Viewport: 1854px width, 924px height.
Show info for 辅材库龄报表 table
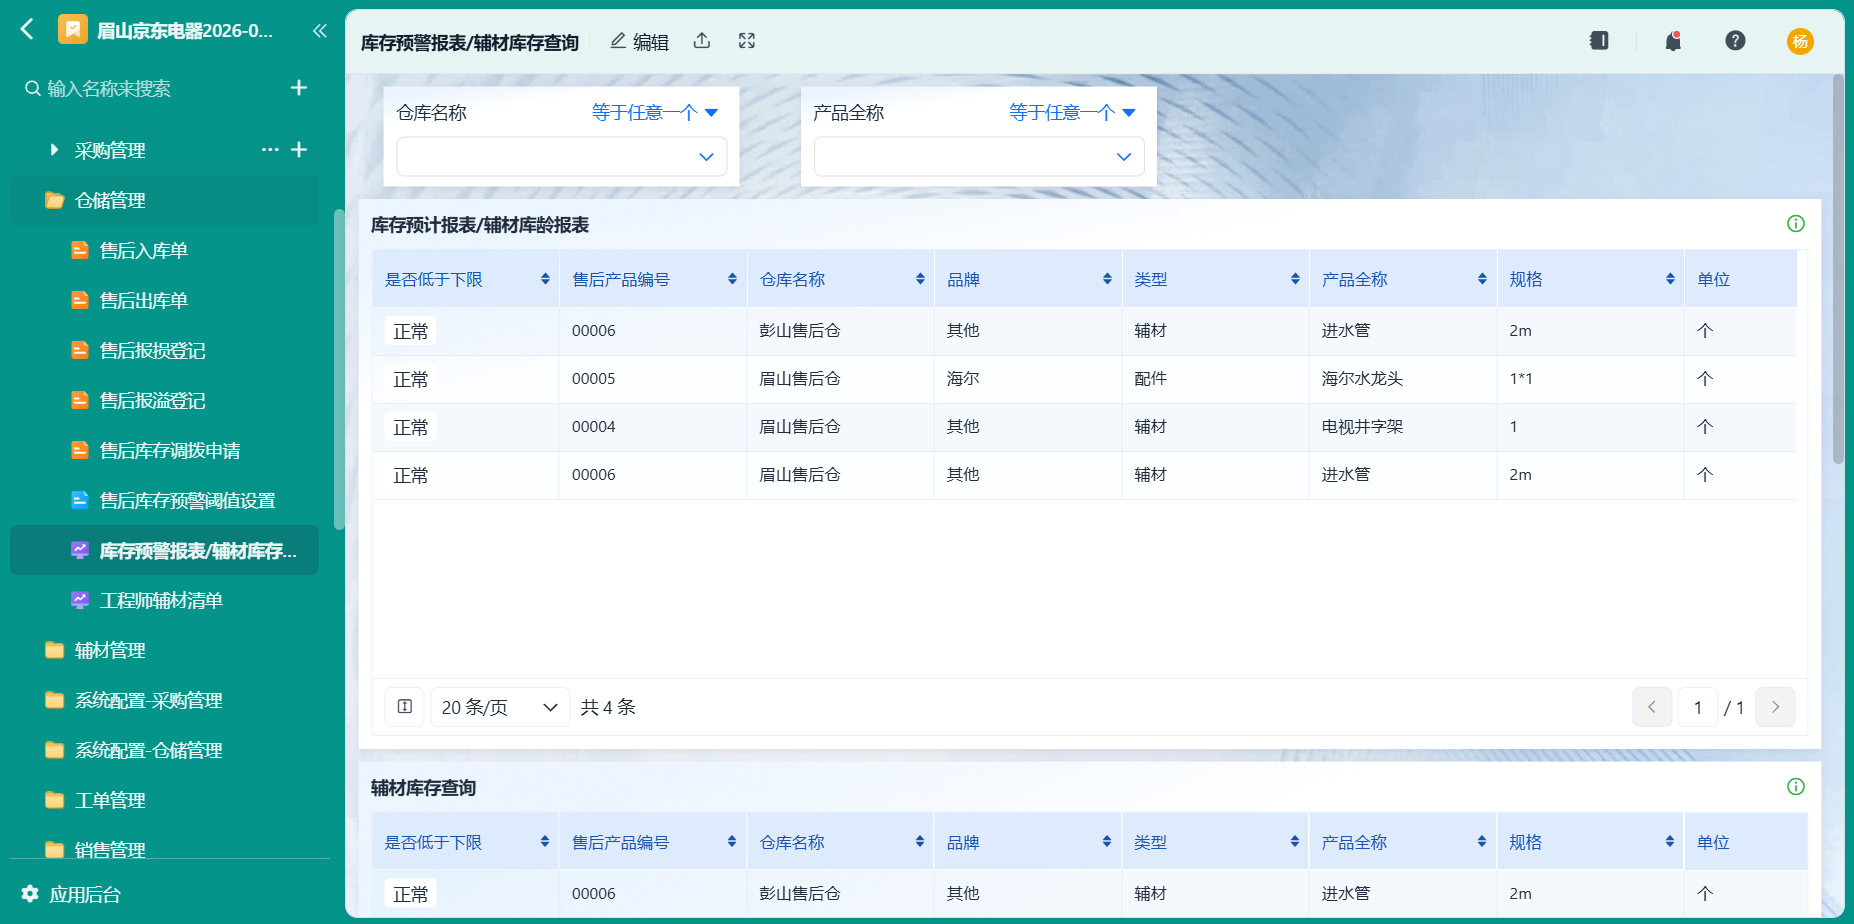pos(1796,224)
